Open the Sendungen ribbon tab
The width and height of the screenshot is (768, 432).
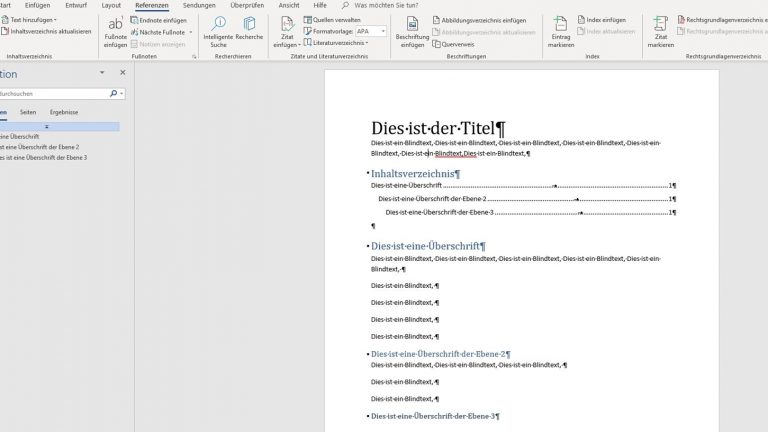199,5
